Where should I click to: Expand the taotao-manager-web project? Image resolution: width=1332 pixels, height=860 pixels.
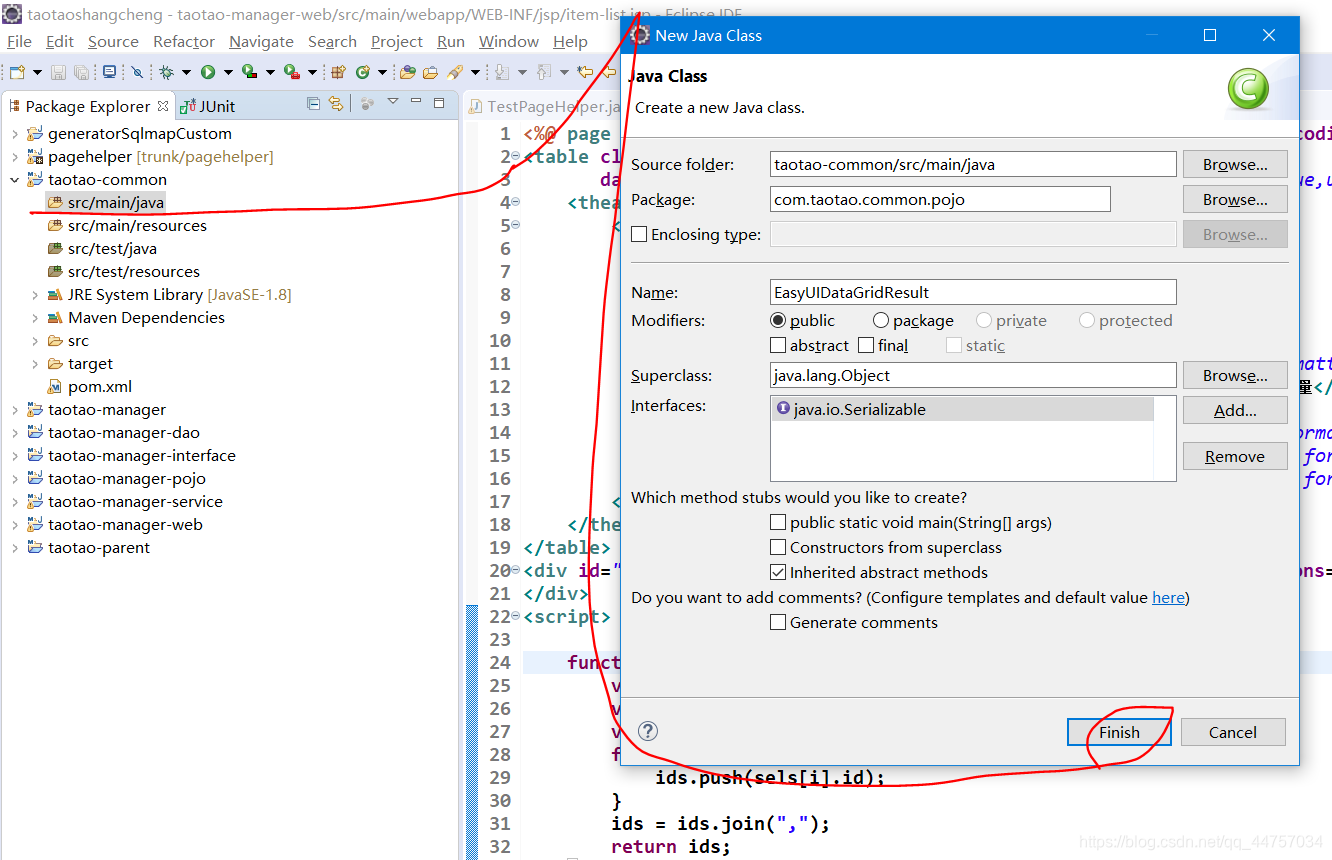[x=14, y=525]
